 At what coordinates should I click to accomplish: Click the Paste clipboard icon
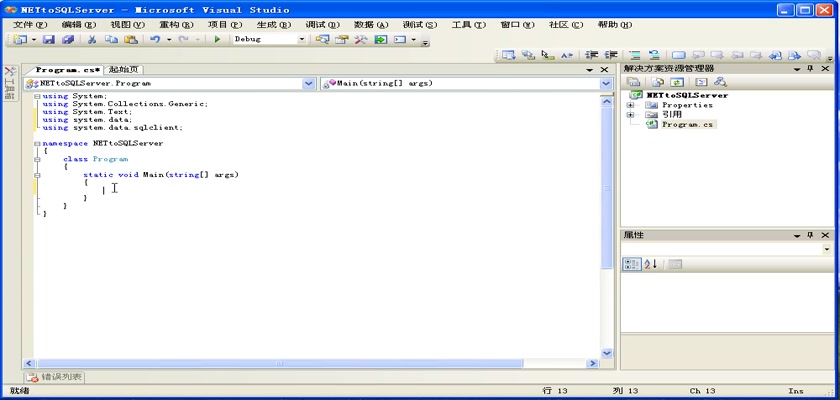pyautogui.click(x=131, y=39)
